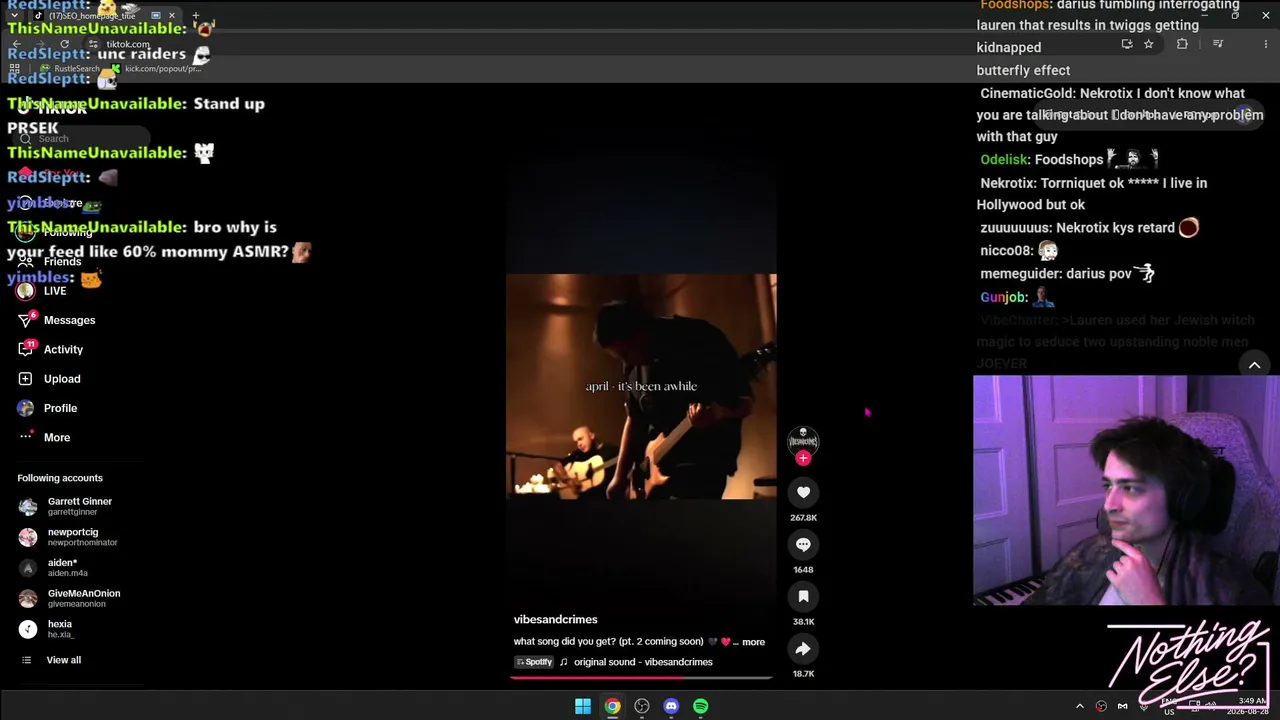Go back in the browser

(x=16, y=44)
